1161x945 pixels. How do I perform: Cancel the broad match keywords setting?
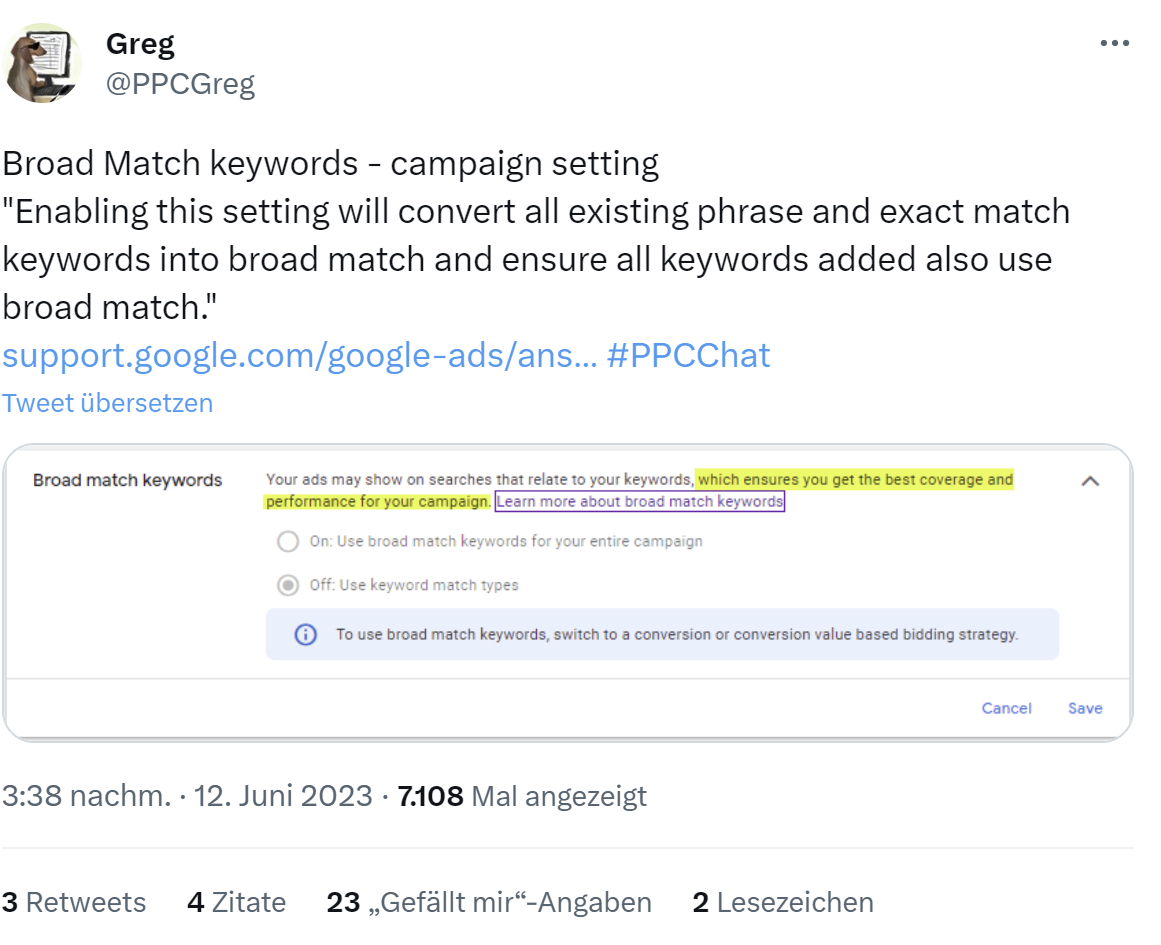pos(1006,708)
